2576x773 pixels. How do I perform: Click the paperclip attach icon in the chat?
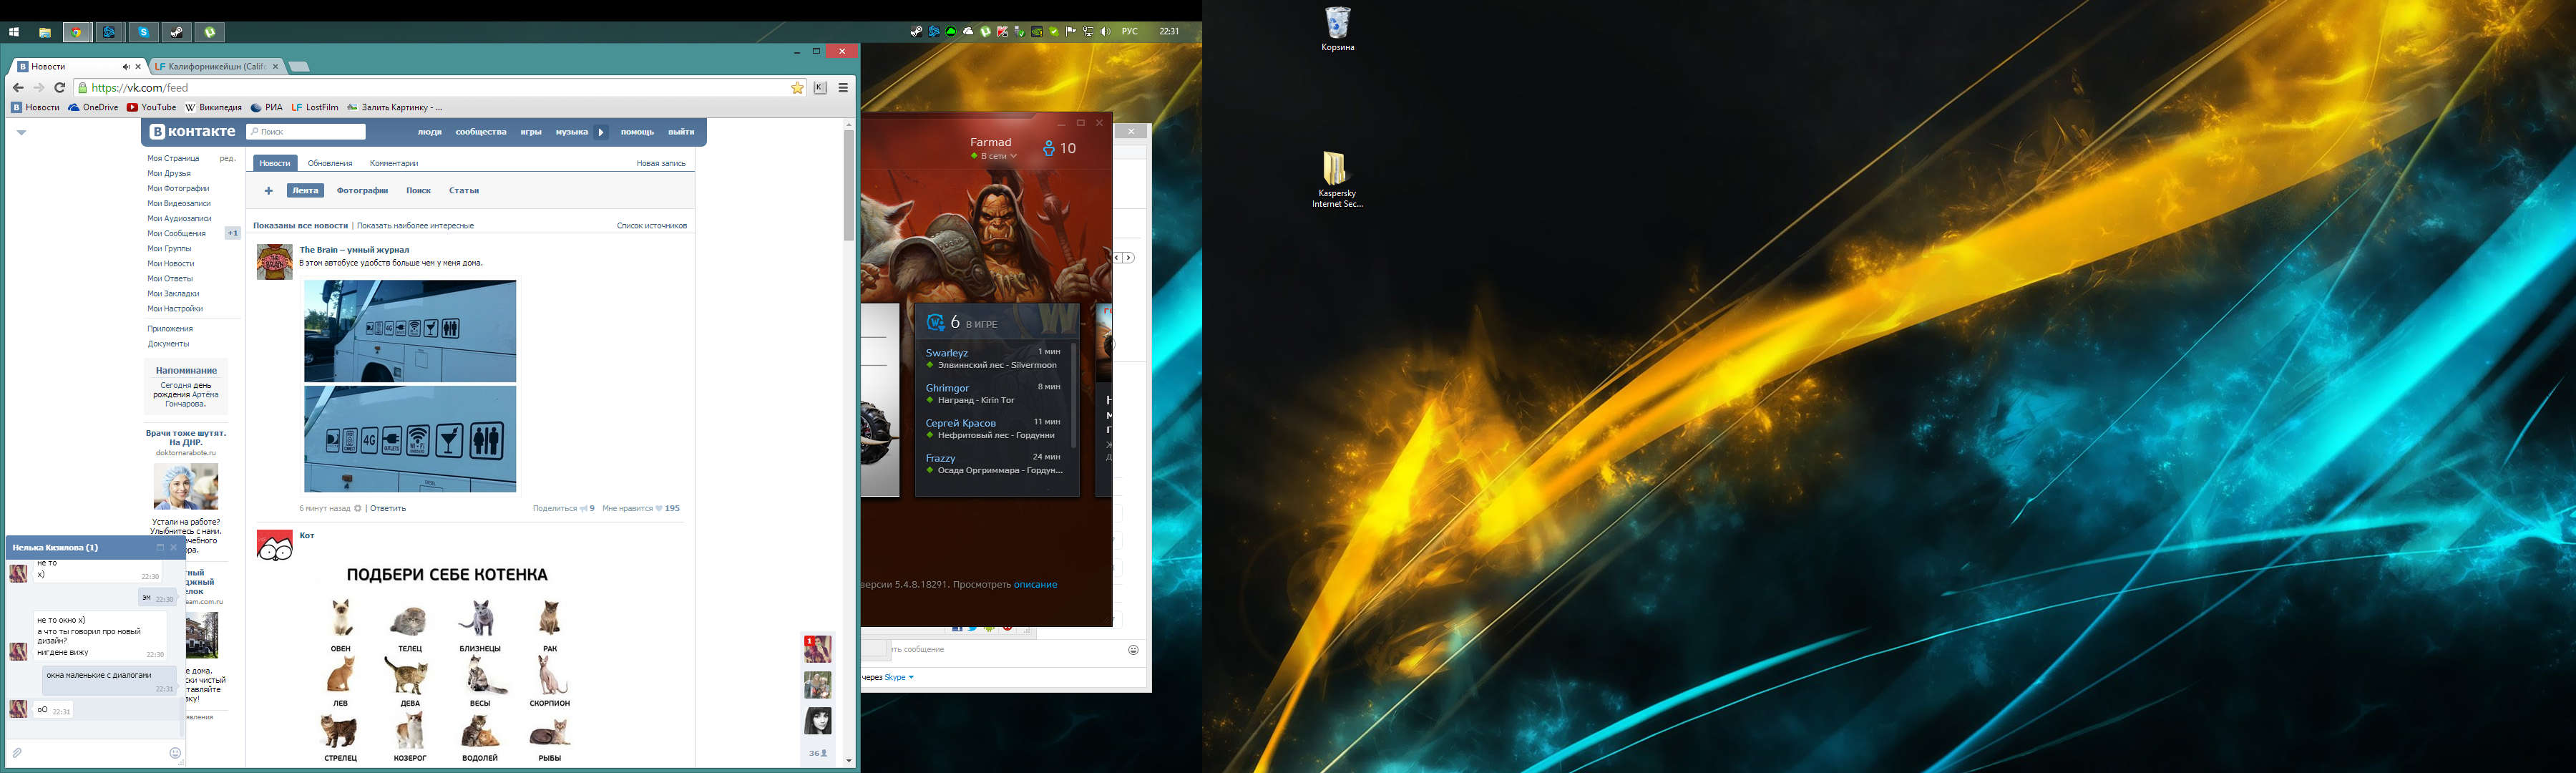point(17,753)
